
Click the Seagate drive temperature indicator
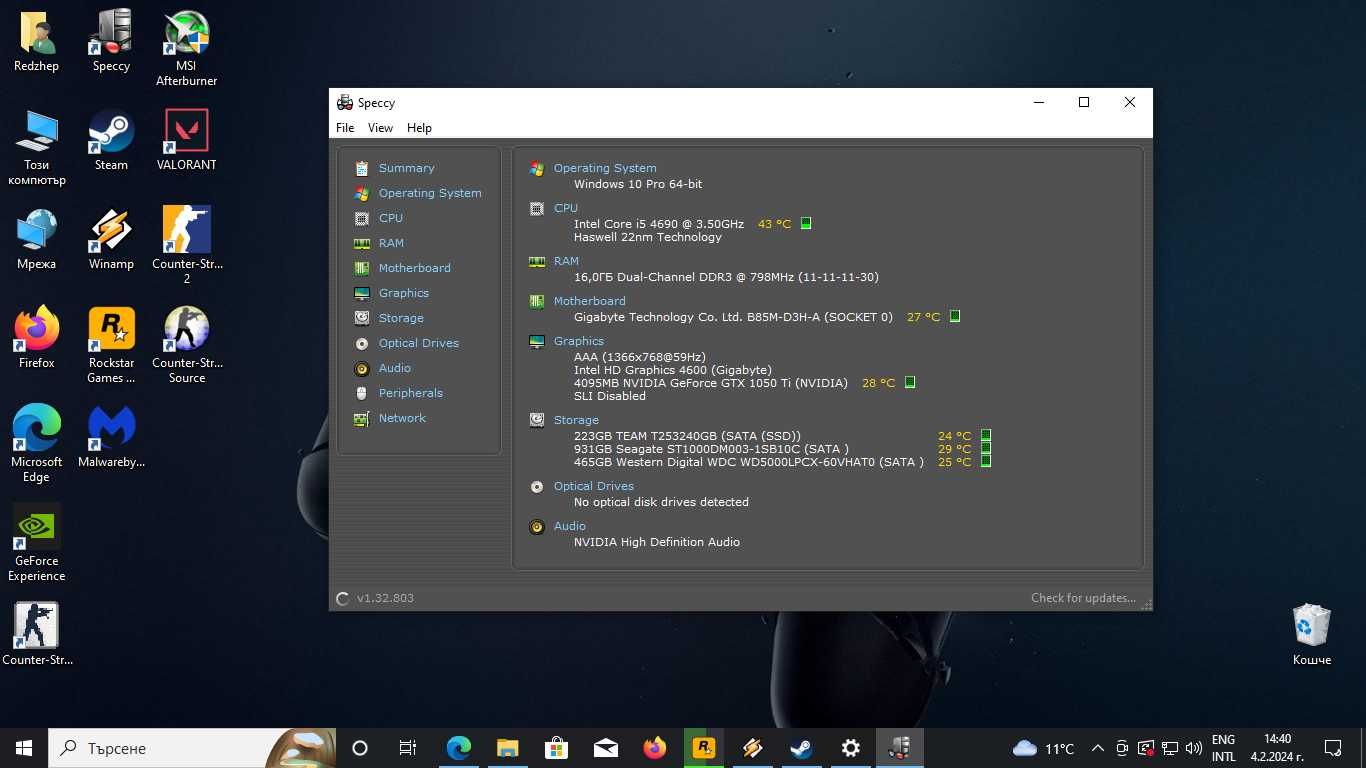tap(986, 449)
